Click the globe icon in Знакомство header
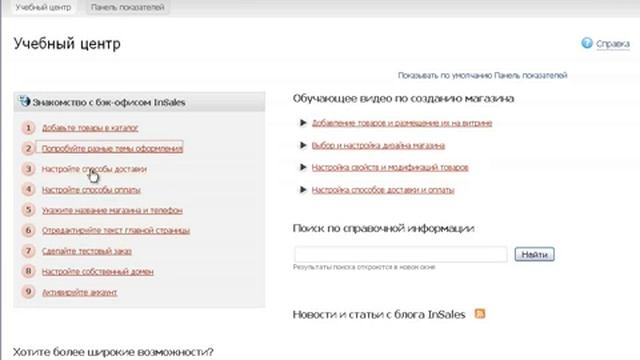Viewport: 640px width, 360px height. coord(24,101)
